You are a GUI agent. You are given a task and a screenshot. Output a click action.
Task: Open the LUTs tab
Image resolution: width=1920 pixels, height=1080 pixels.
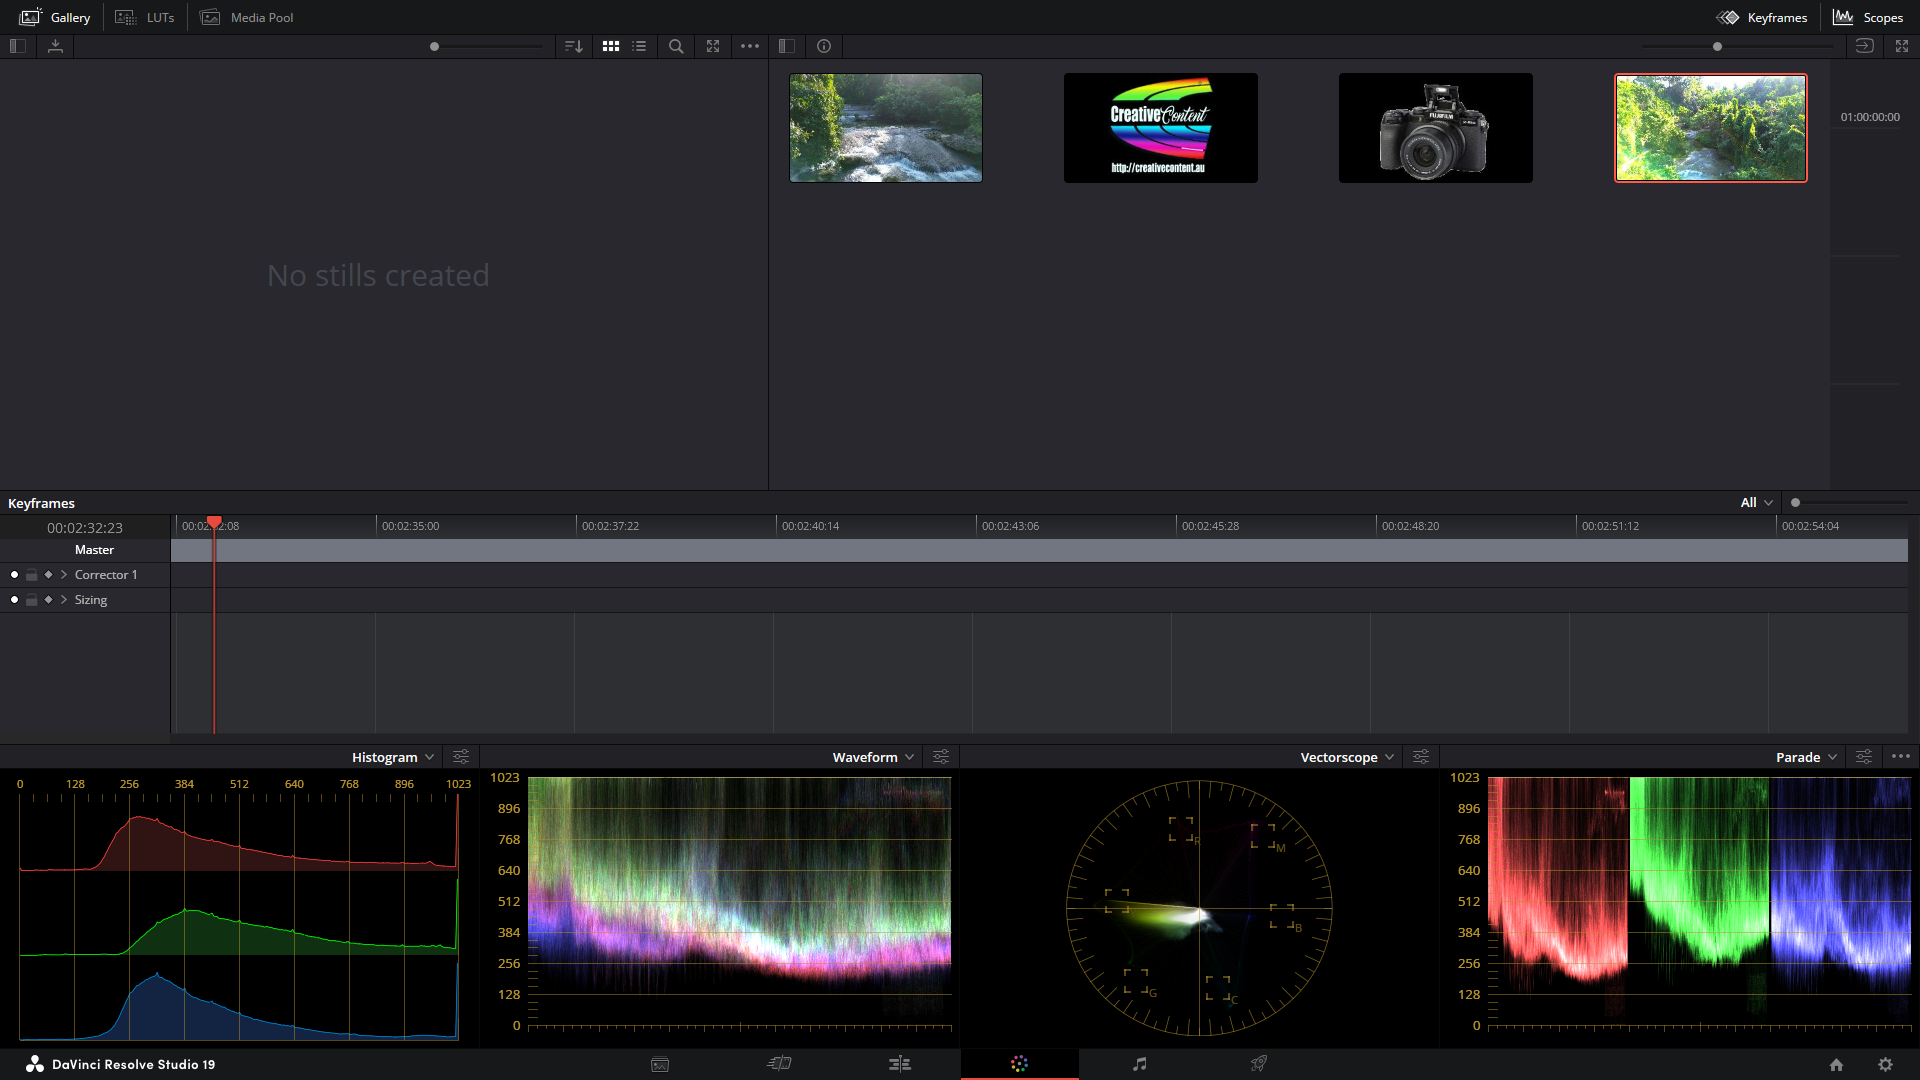point(145,17)
